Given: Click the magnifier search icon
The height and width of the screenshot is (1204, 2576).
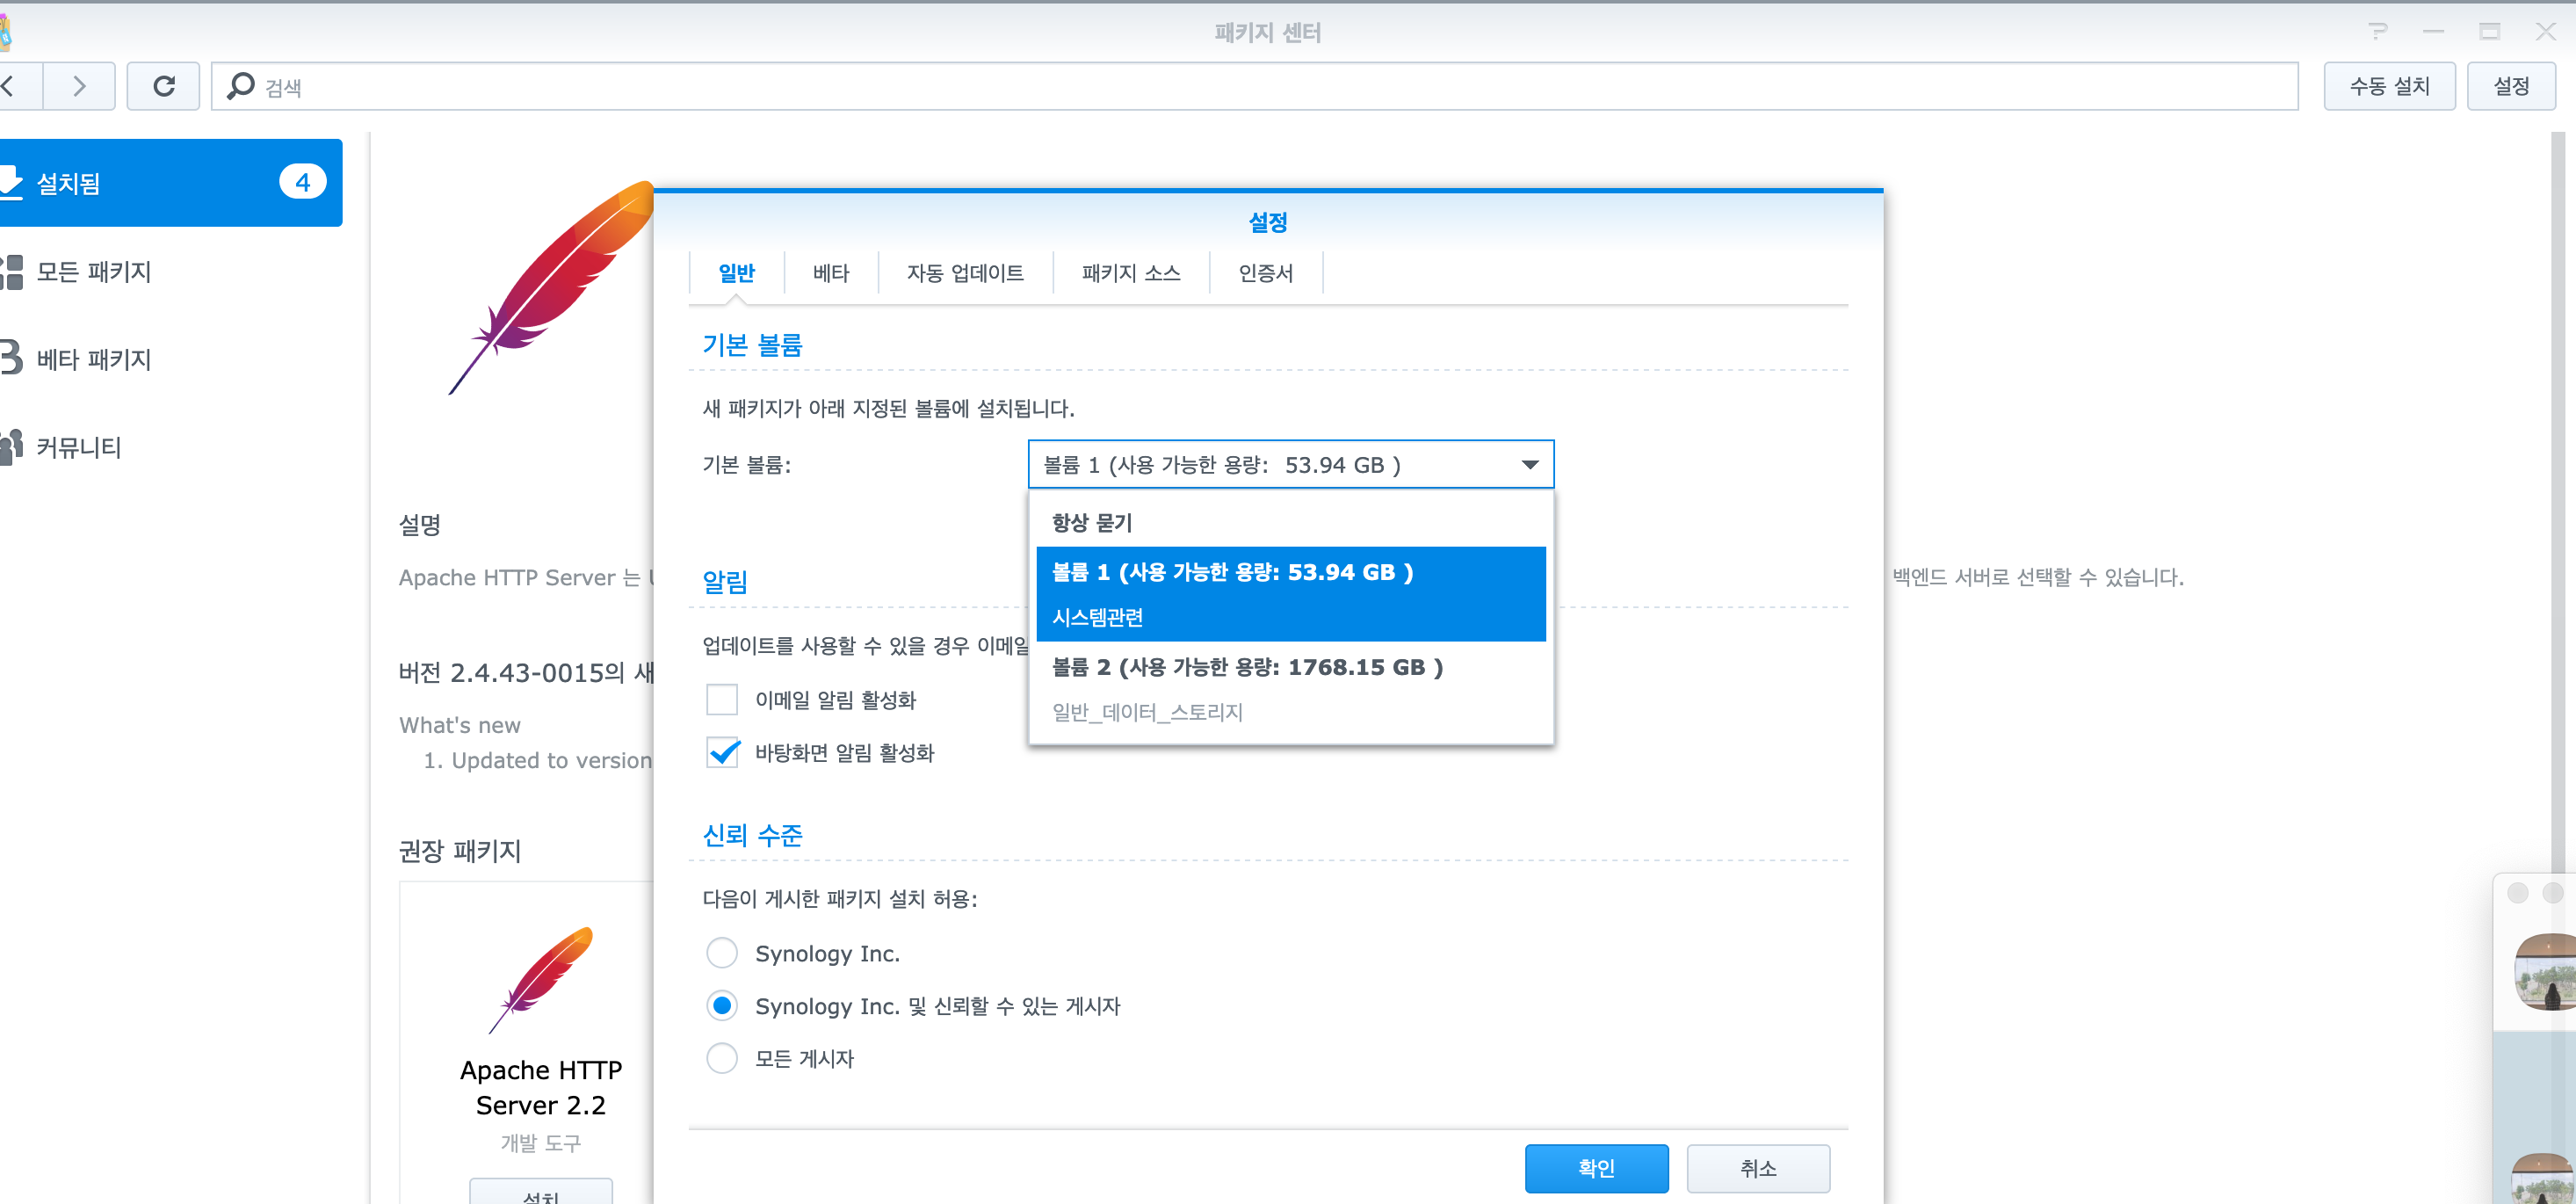Looking at the screenshot, I should [240, 87].
